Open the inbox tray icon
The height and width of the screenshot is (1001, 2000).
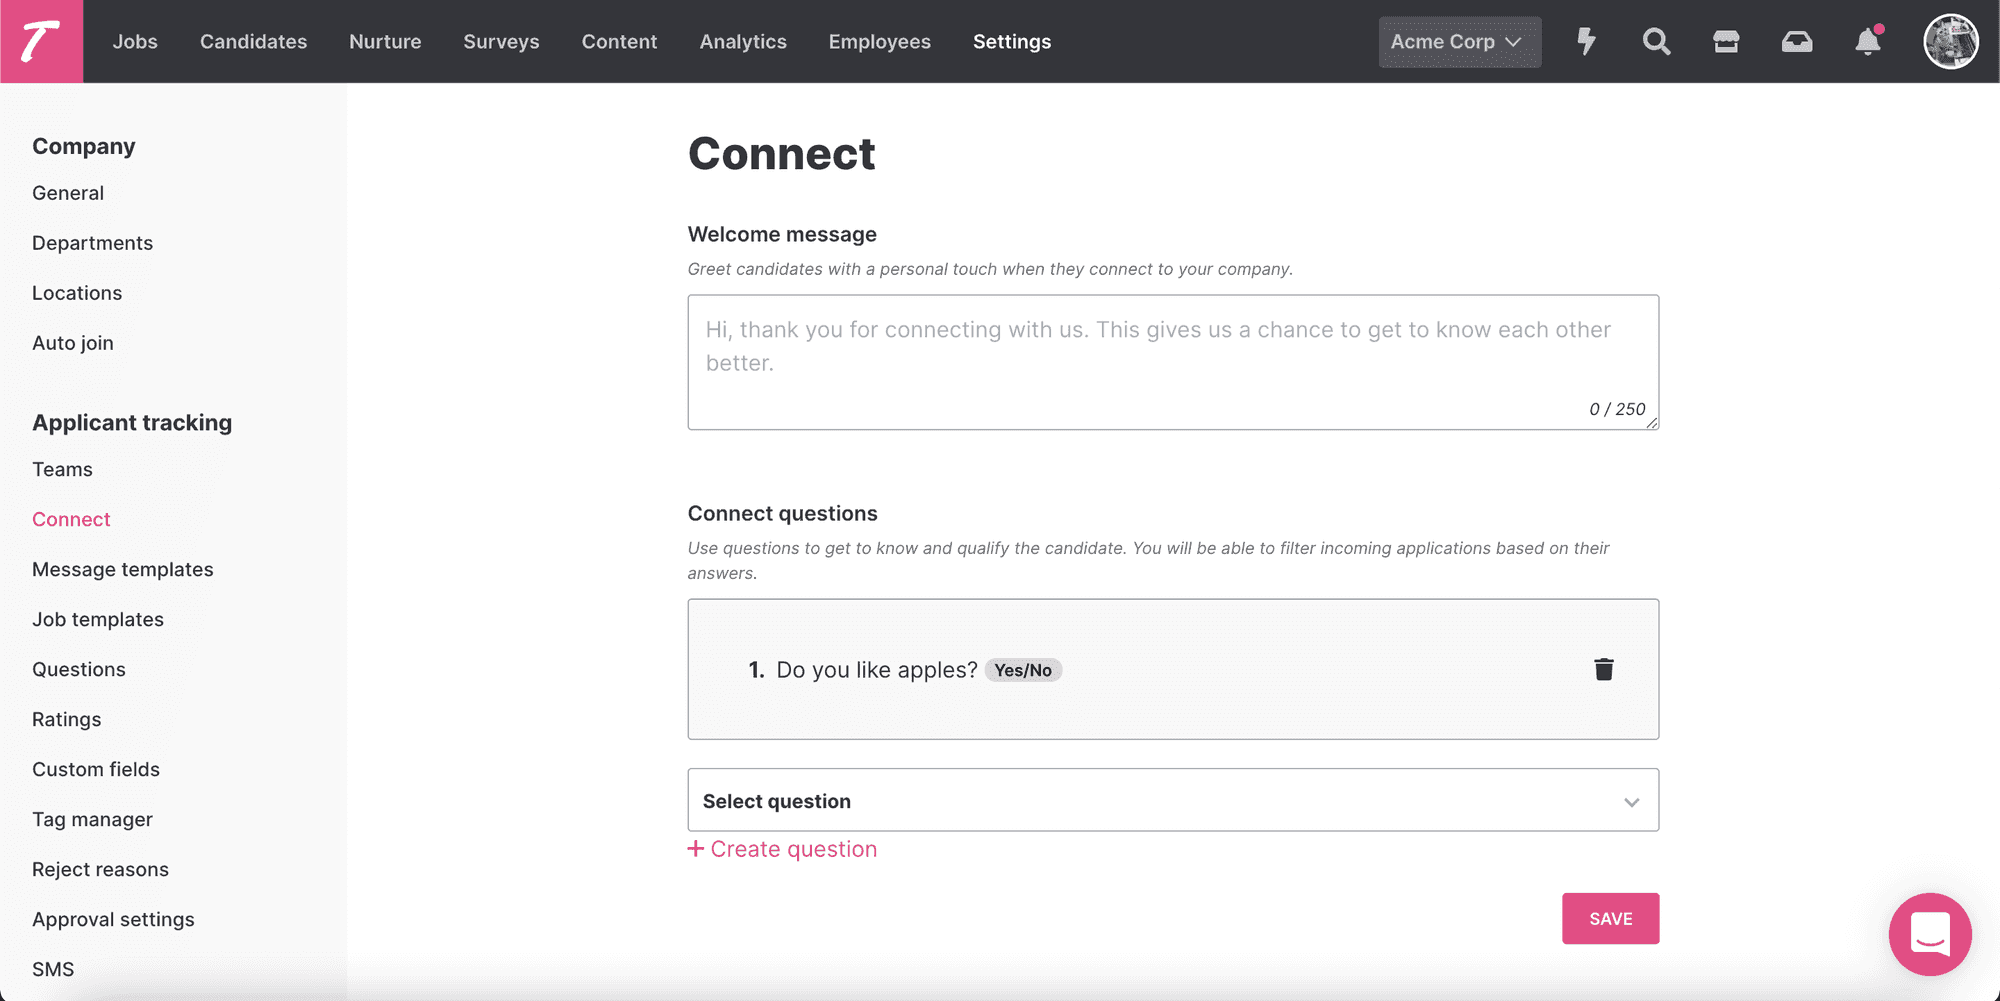(x=1797, y=41)
